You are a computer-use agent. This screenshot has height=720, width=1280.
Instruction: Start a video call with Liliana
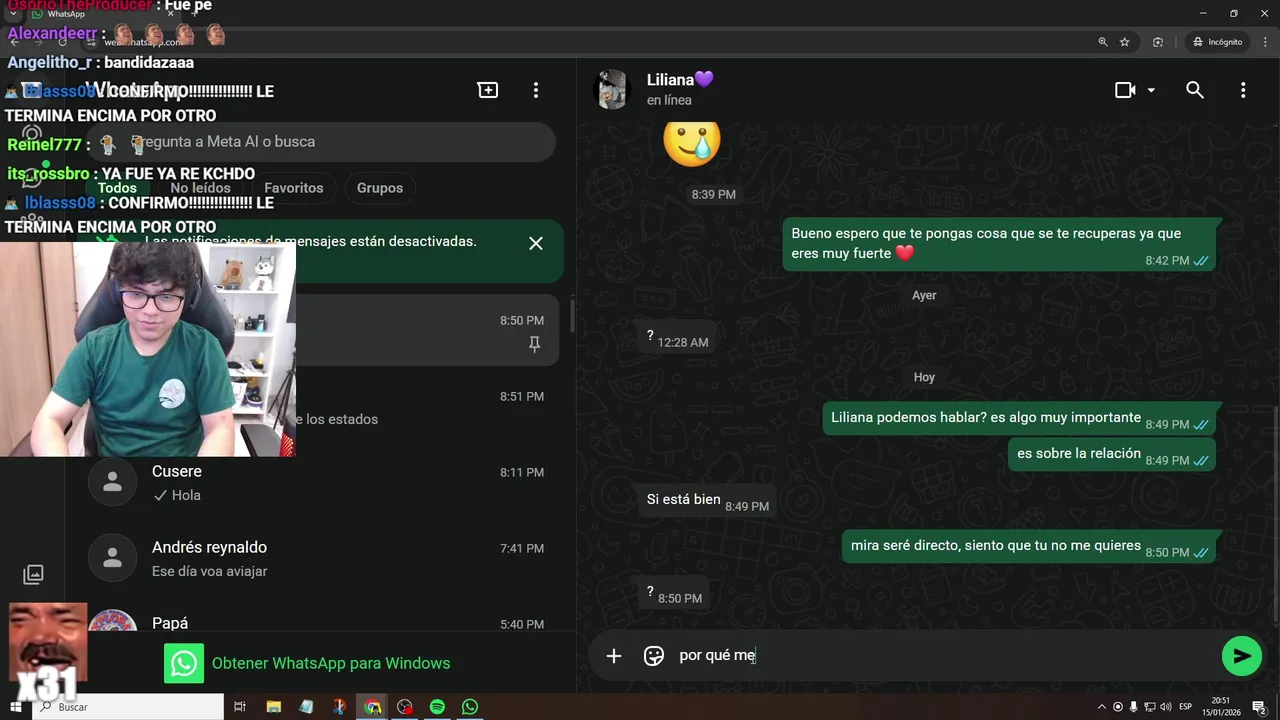coord(1125,90)
